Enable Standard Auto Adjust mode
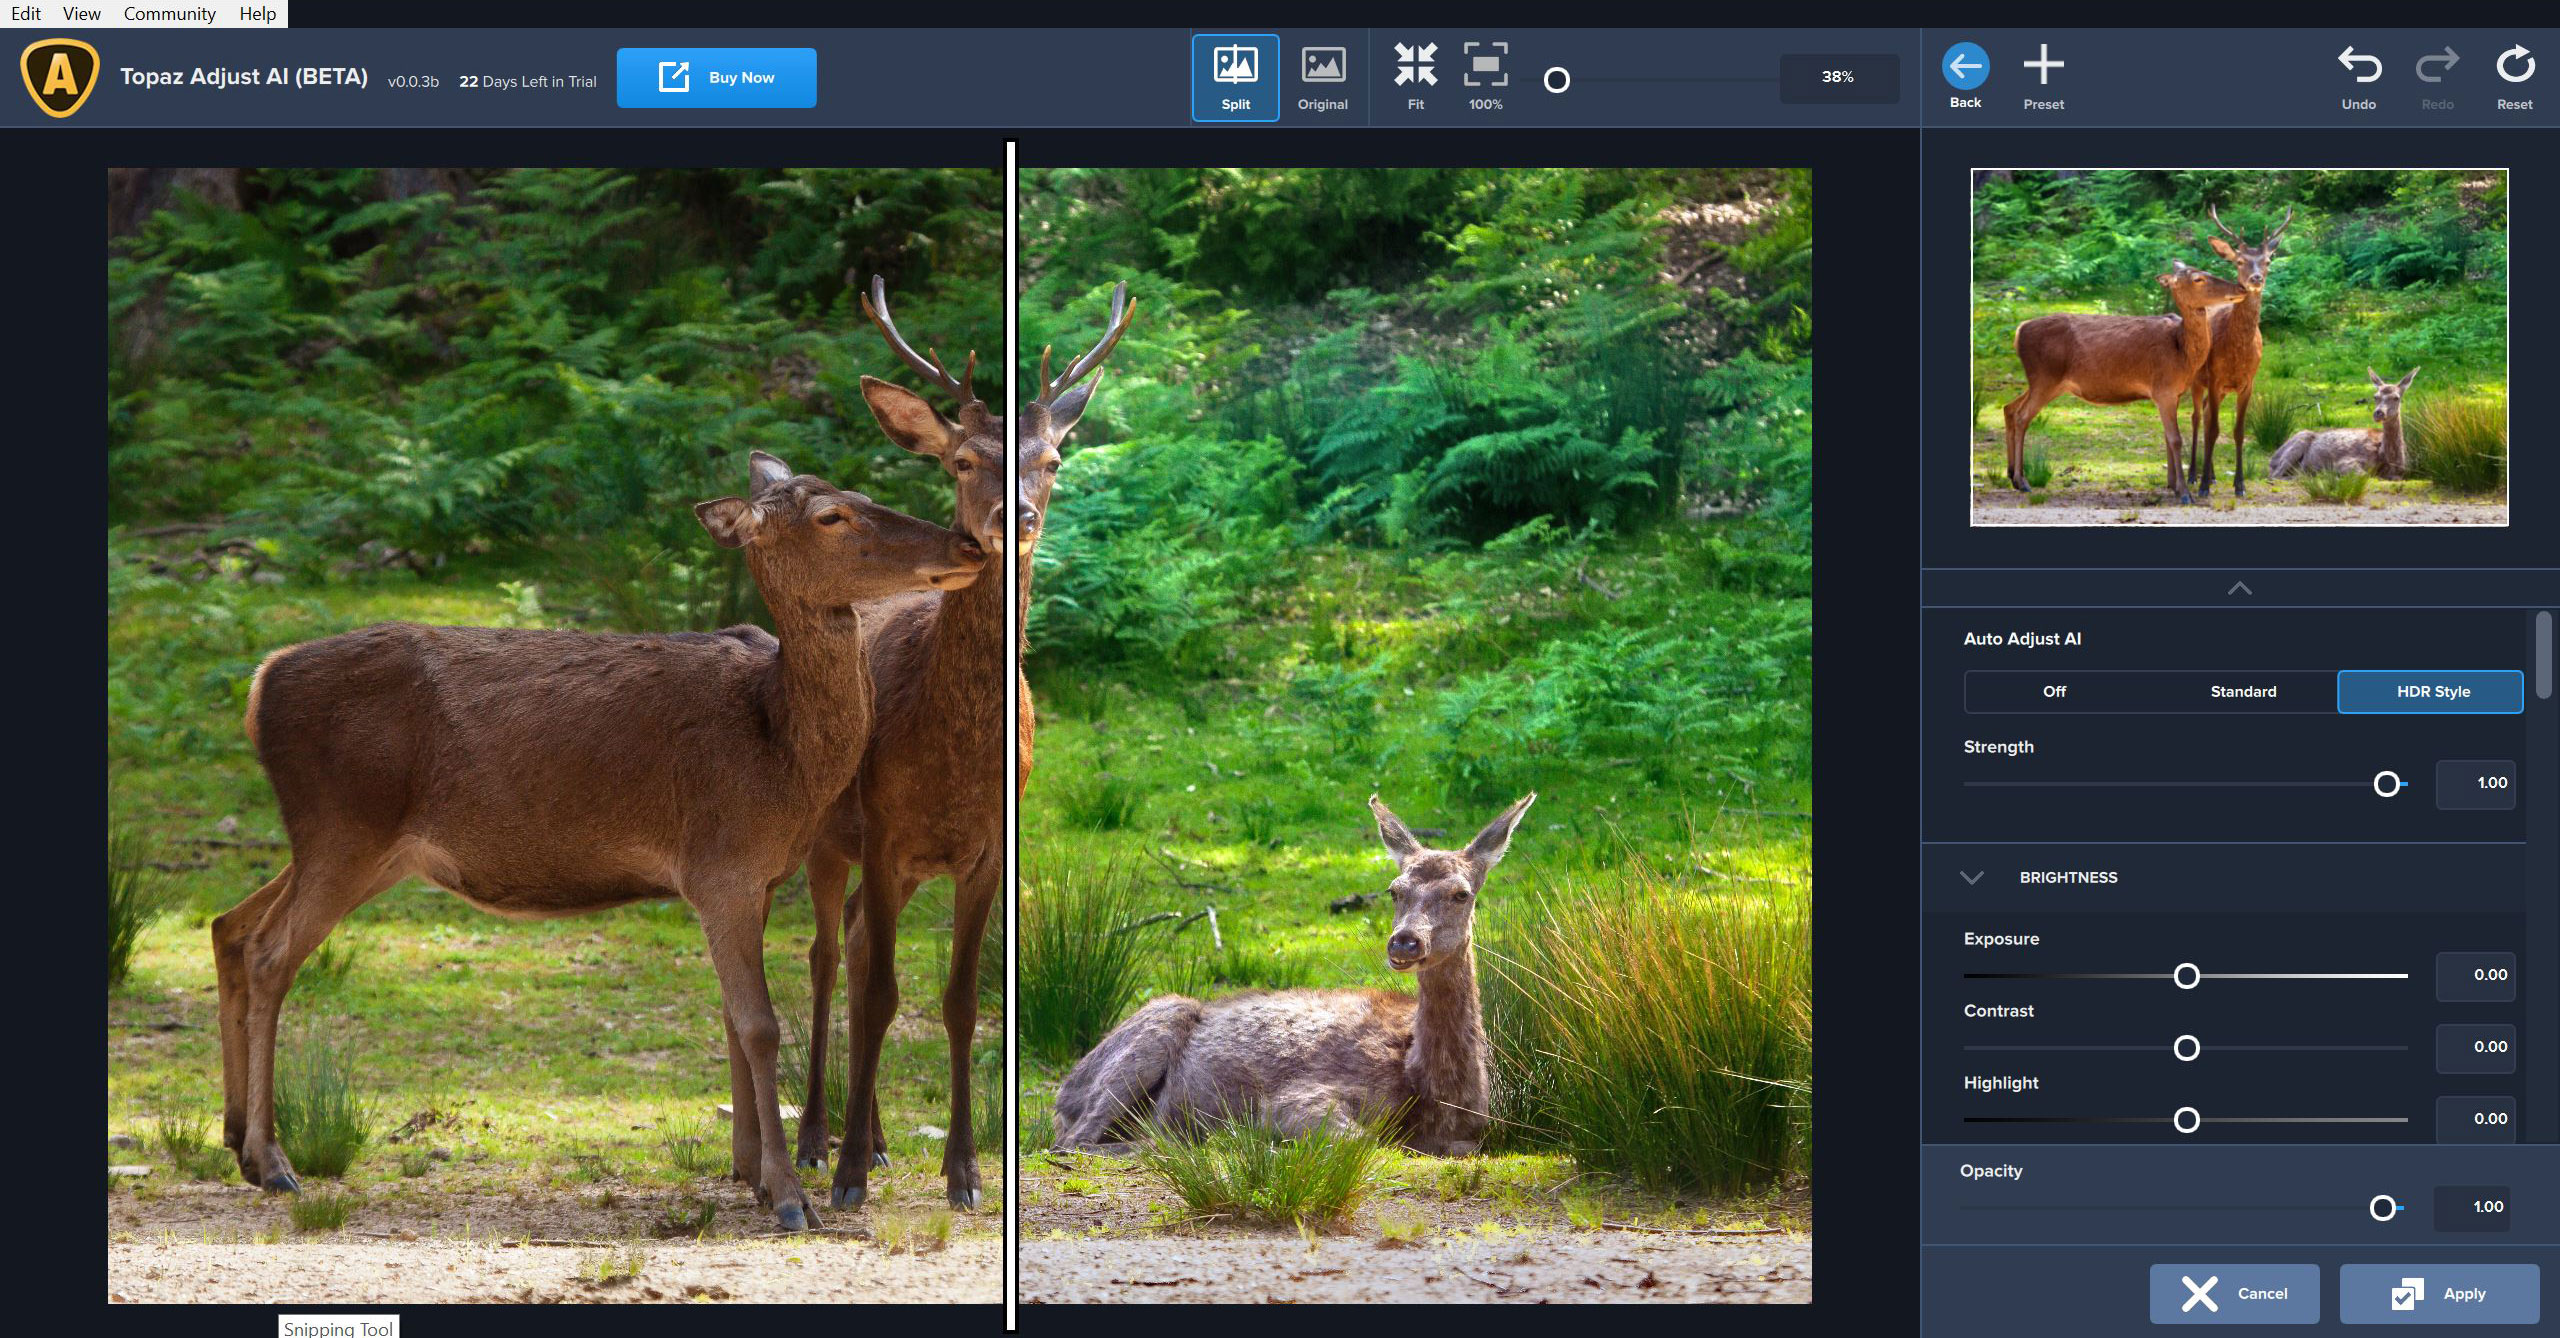The width and height of the screenshot is (2560, 1338). tap(2245, 691)
